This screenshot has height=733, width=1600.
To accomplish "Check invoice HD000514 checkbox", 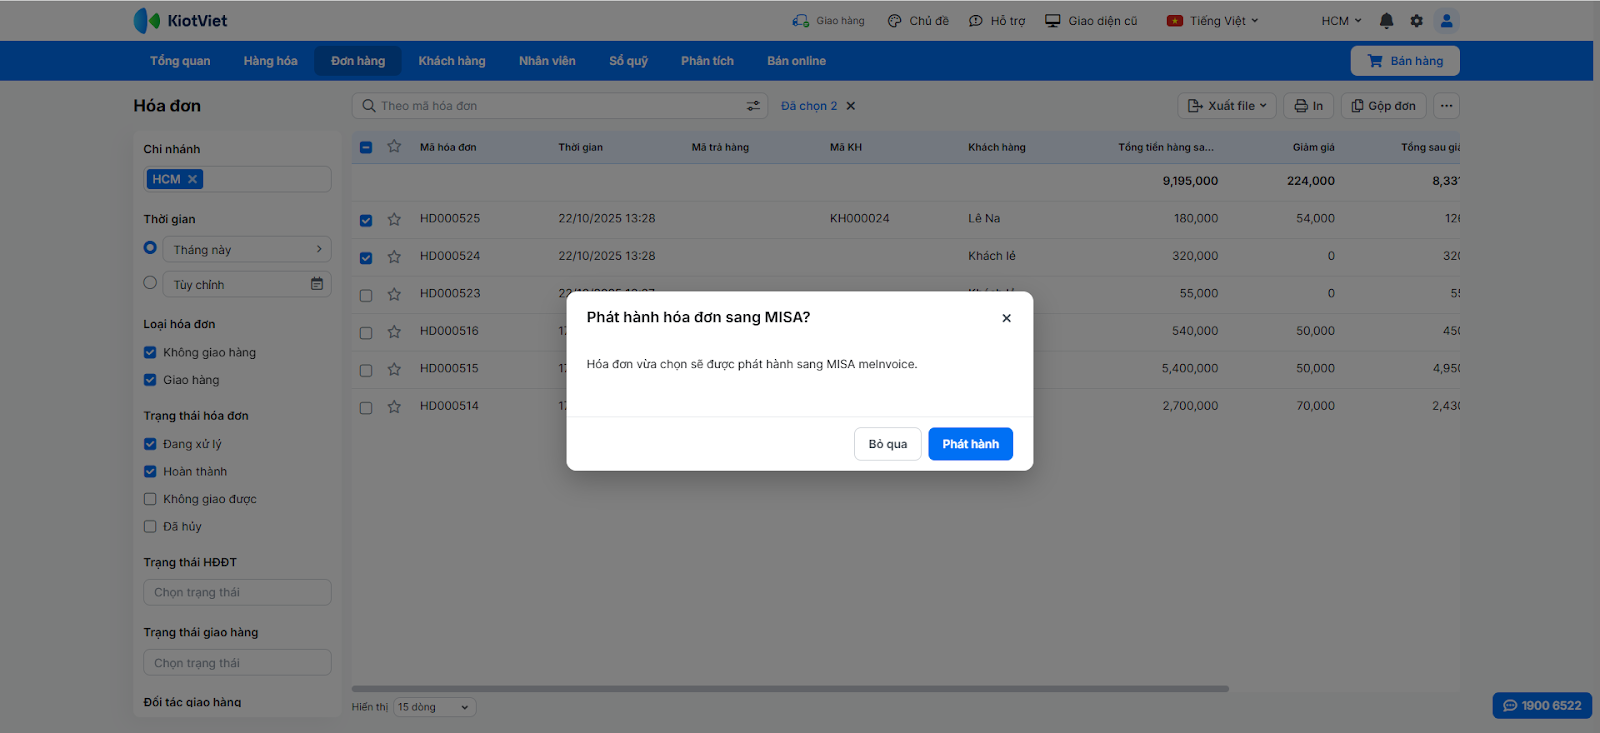I will coord(366,408).
